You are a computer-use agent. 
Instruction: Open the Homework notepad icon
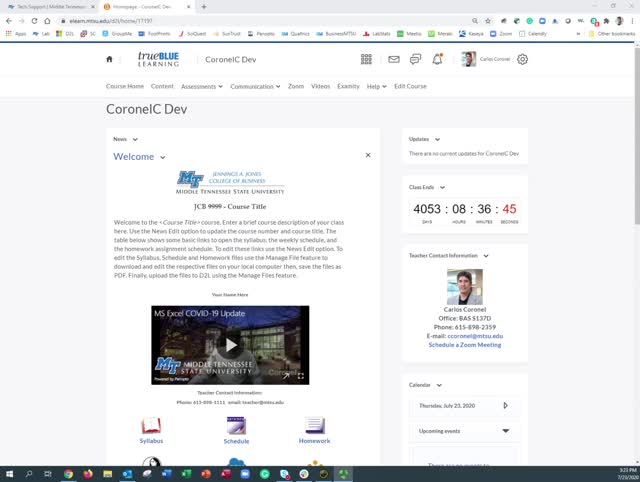pyautogui.click(x=314, y=426)
